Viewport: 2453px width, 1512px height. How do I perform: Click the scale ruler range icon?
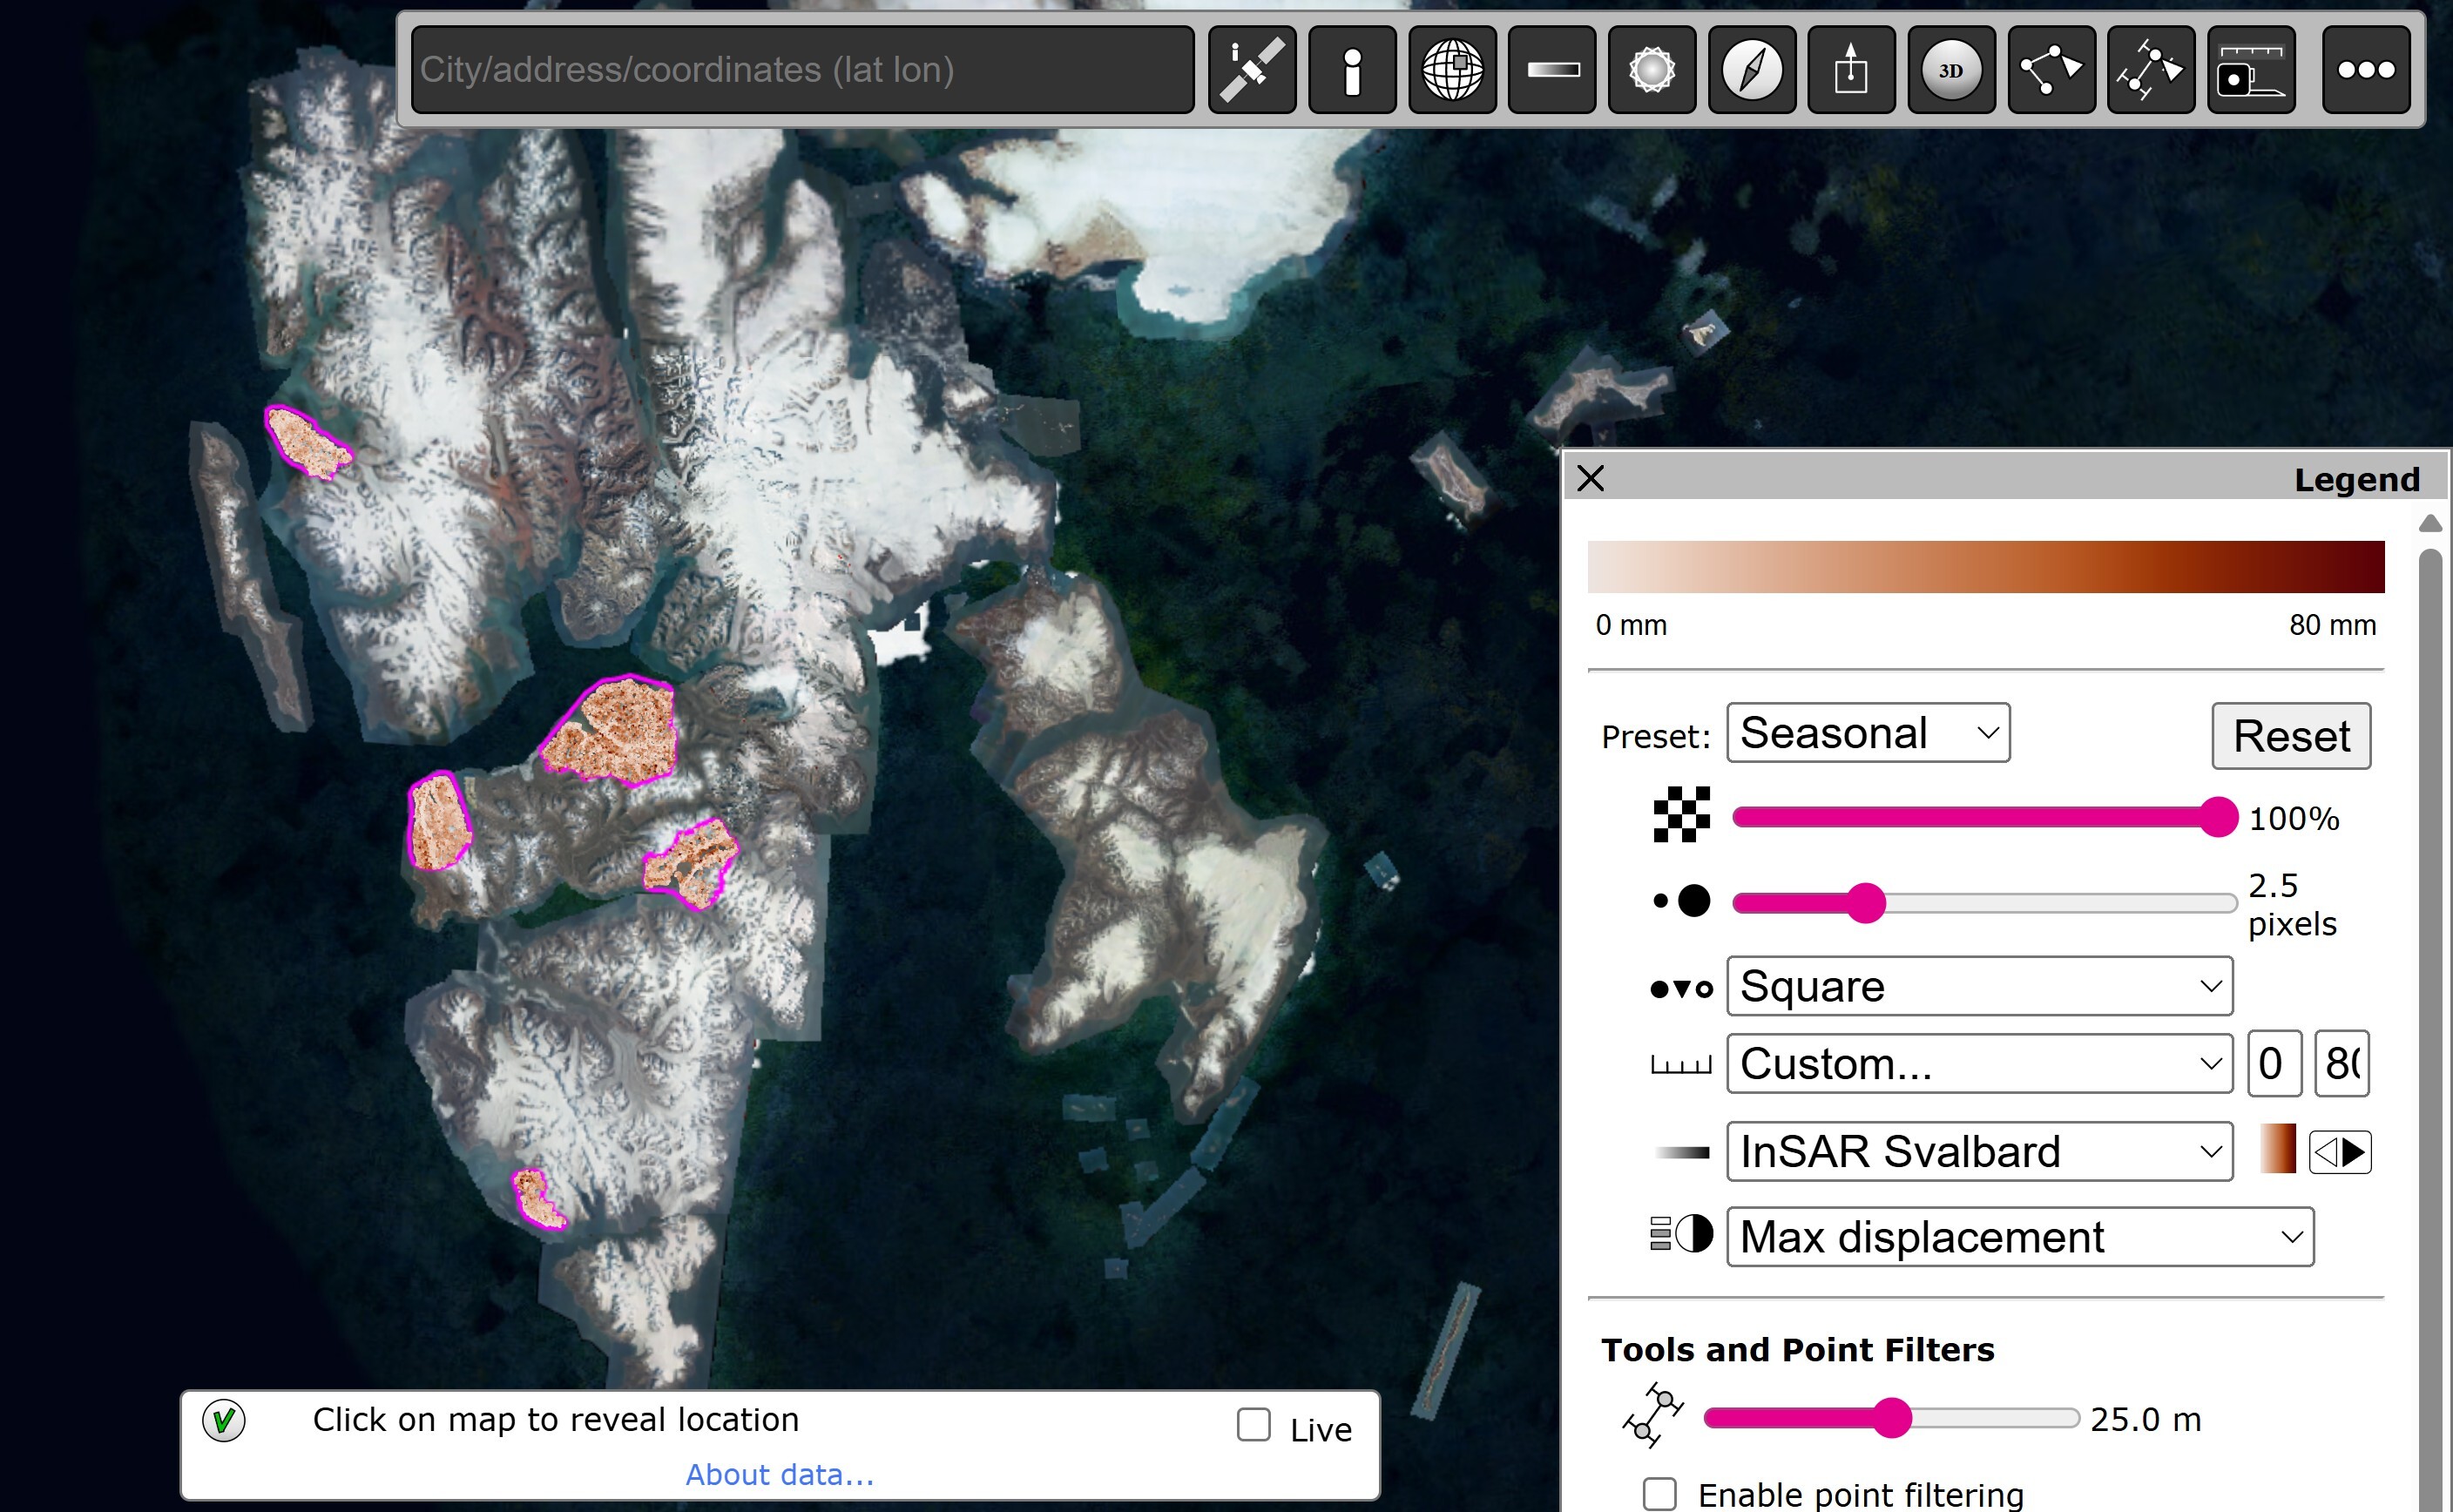click(x=1681, y=1064)
